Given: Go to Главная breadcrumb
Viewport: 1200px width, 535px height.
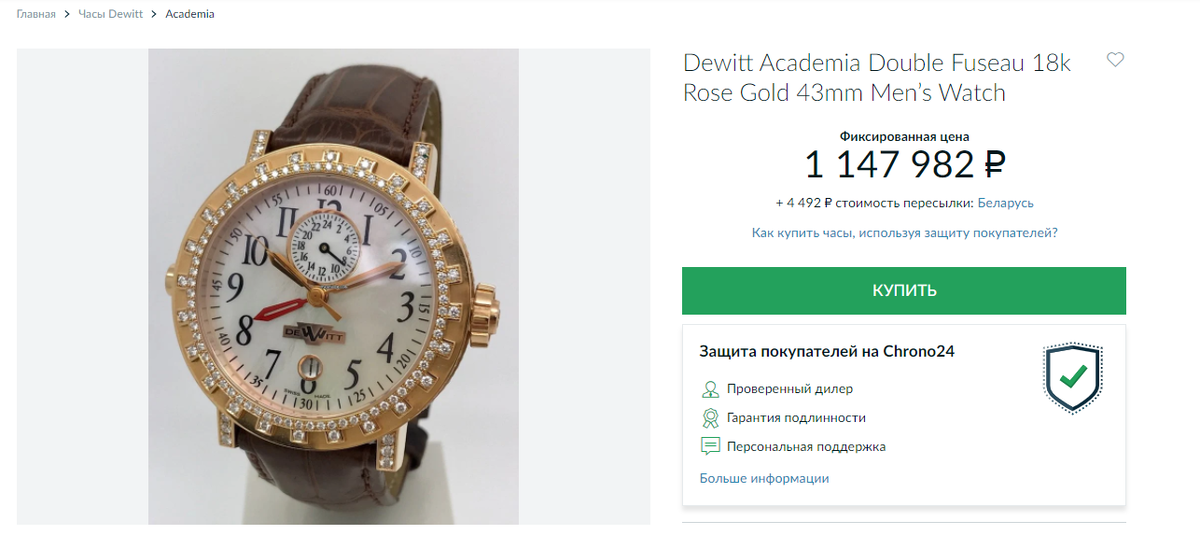Looking at the screenshot, I should pyautogui.click(x=36, y=15).
